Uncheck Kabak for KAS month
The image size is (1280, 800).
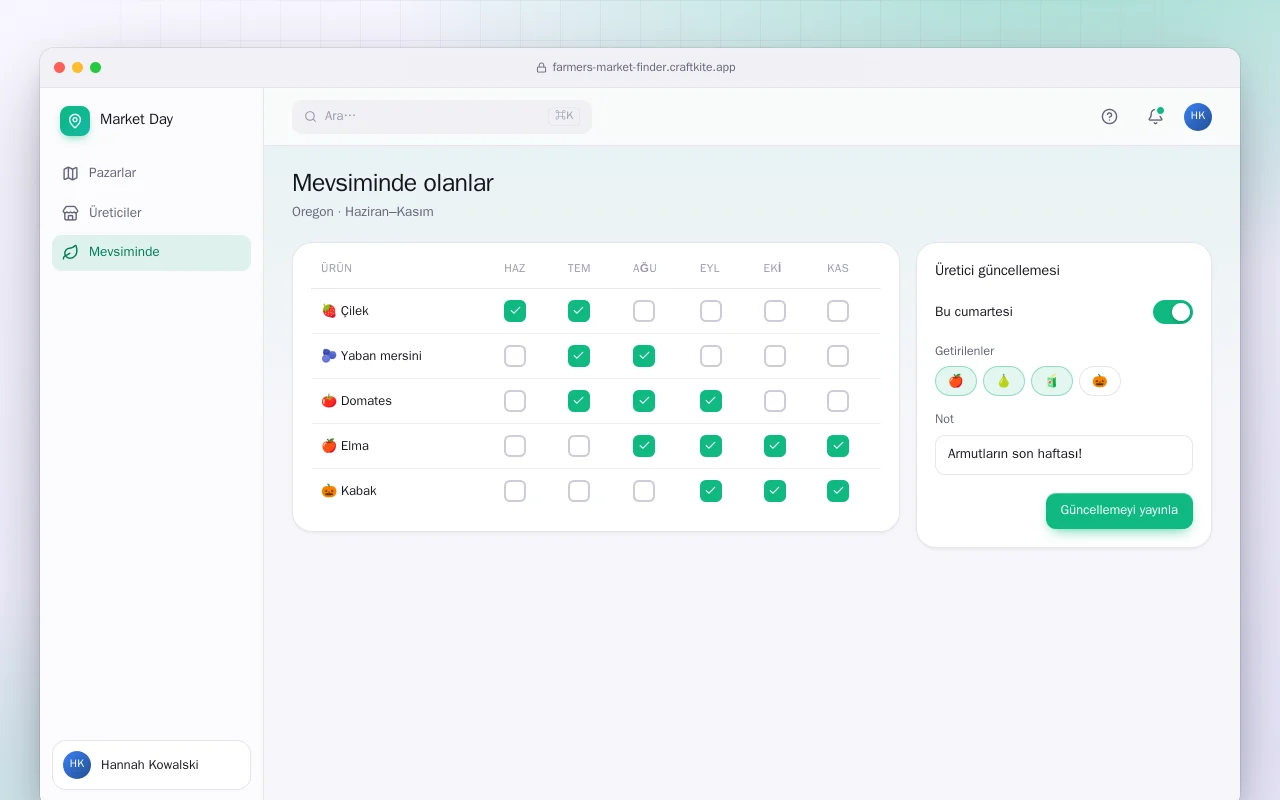(x=838, y=491)
